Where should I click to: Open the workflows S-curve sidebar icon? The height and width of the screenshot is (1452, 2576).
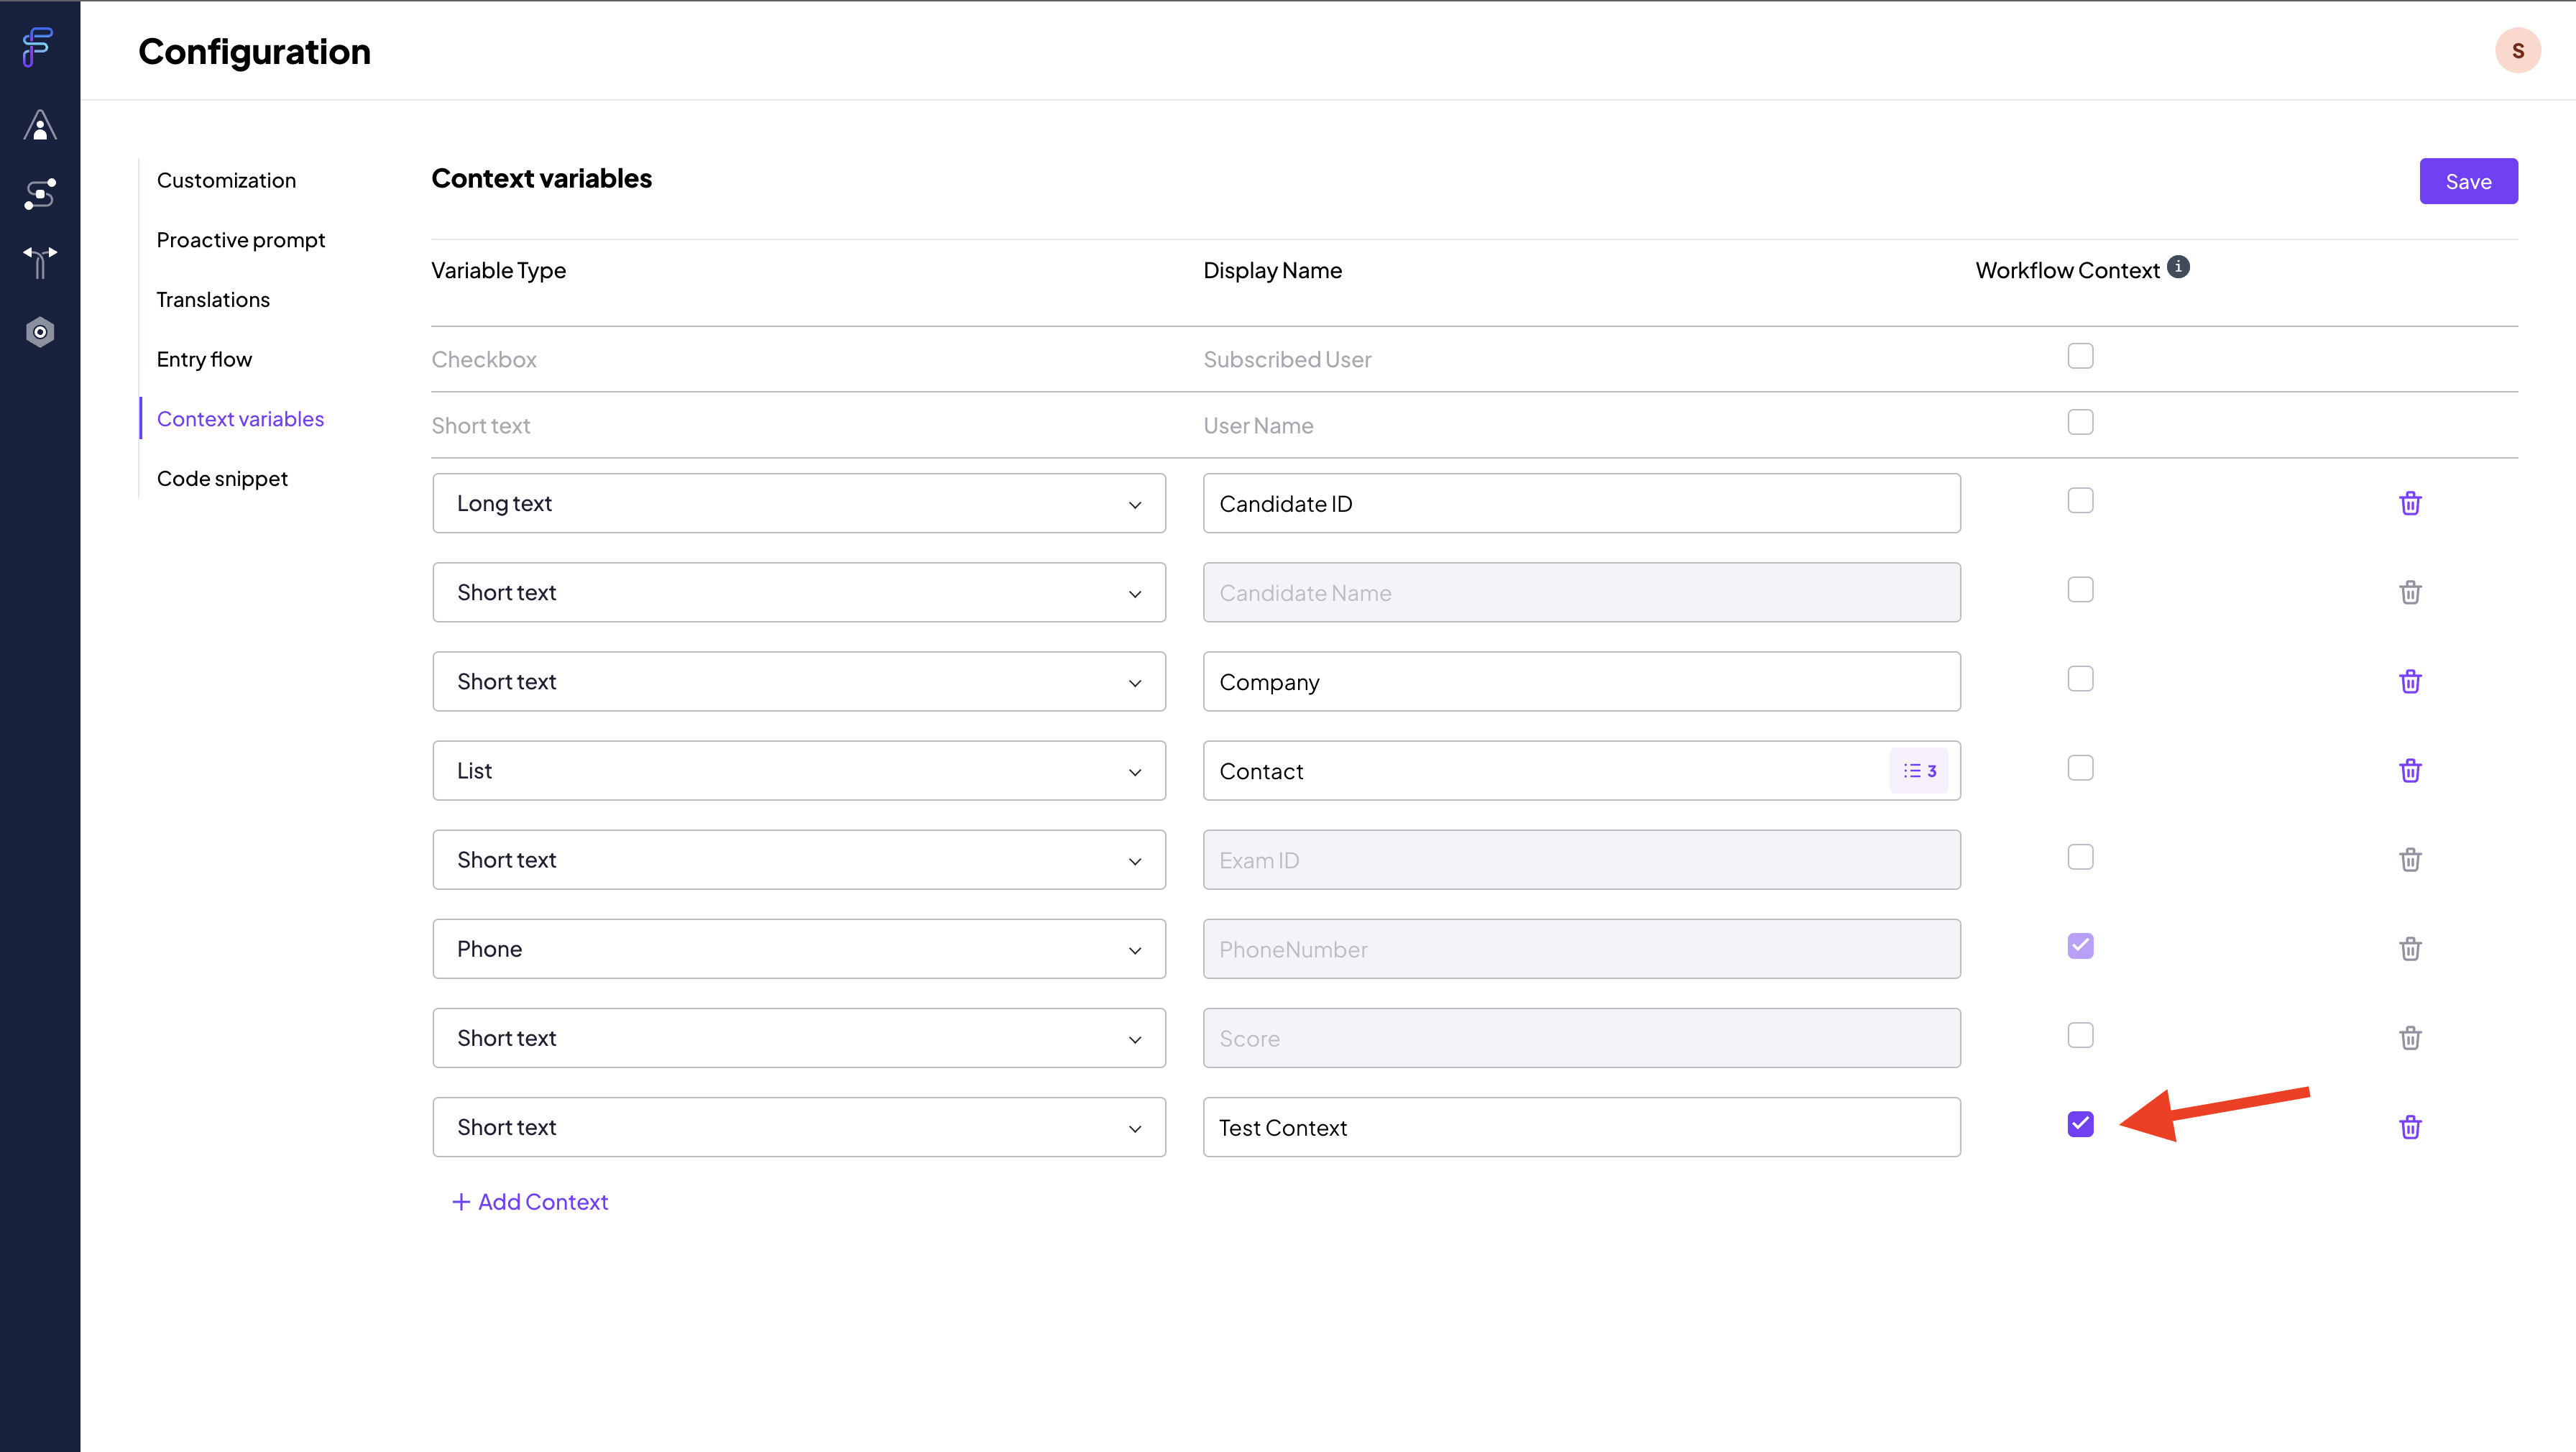click(x=40, y=194)
